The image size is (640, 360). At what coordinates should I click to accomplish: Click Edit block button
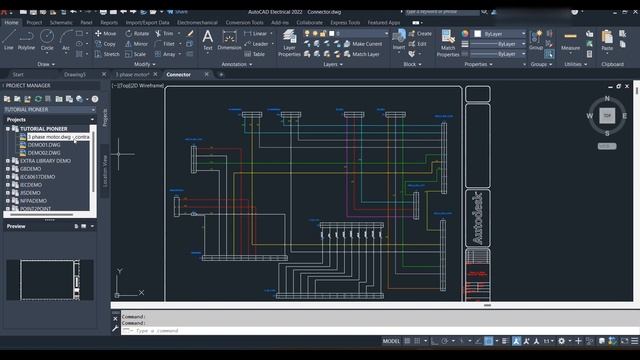point(418,44)
